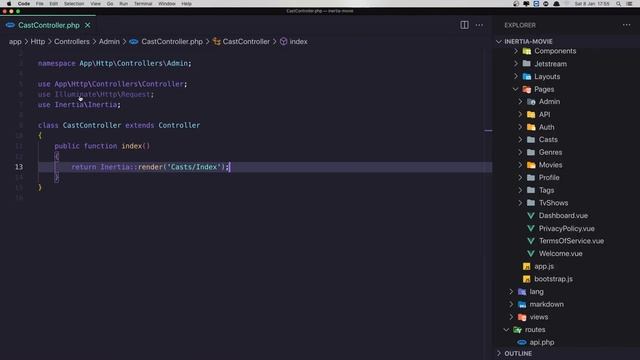Screen dimensions: 640x360
Task: Click the Pages folder icon
Action: coord(527,89)
